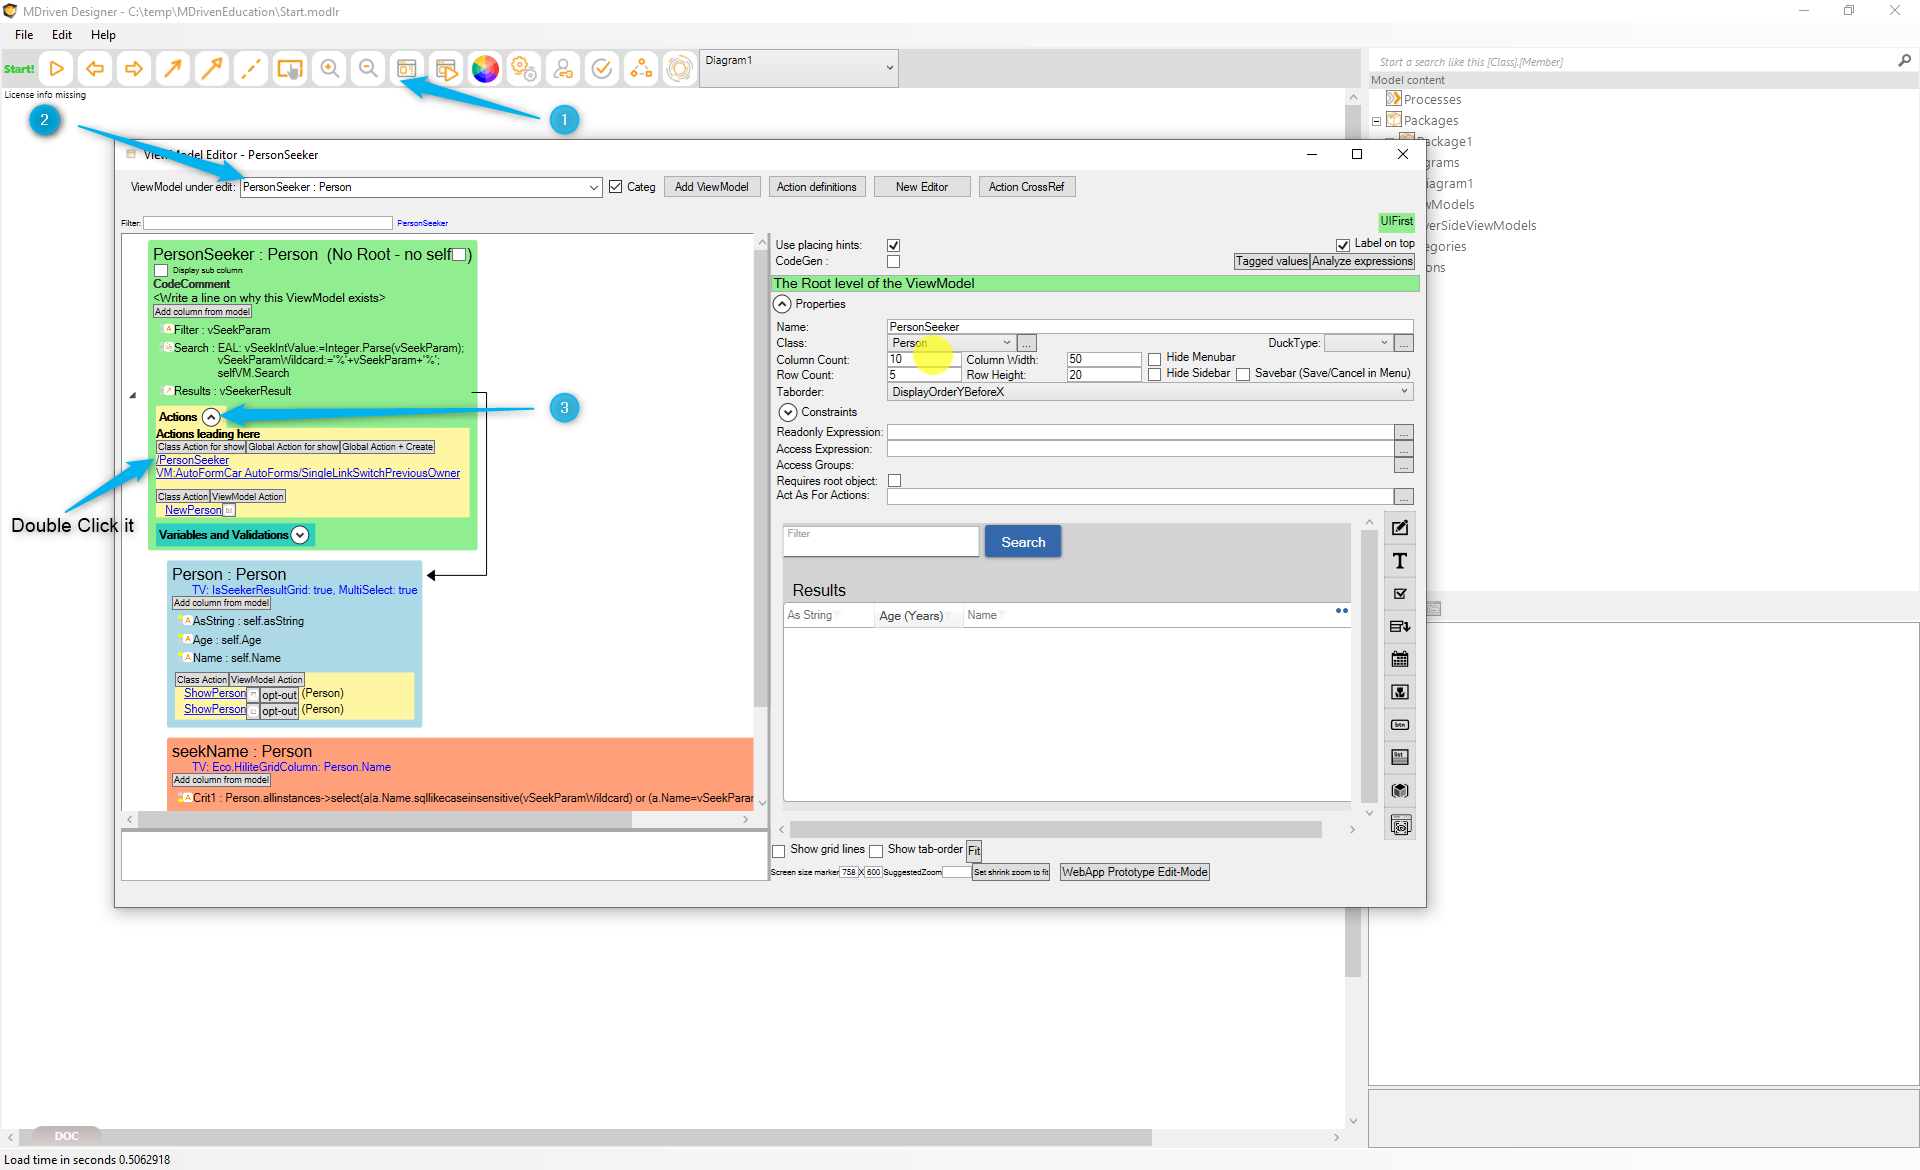Open the ViewModel under edit combo box
Image resolution: width=1920 pixels, height=1170 pixels.
593,187
